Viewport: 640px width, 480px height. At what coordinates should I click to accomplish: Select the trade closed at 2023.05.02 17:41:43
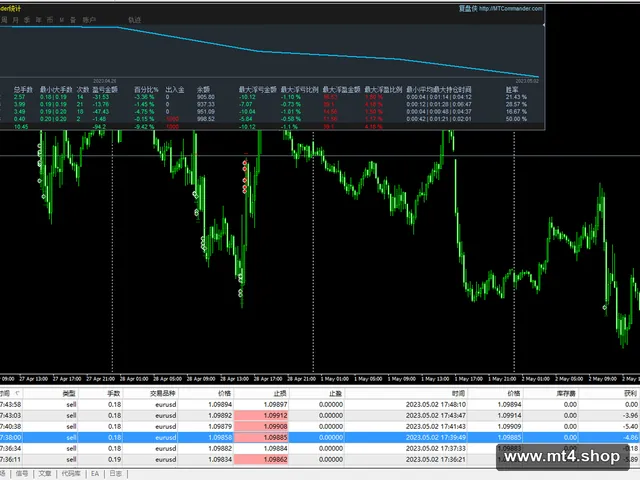(320, 427)
